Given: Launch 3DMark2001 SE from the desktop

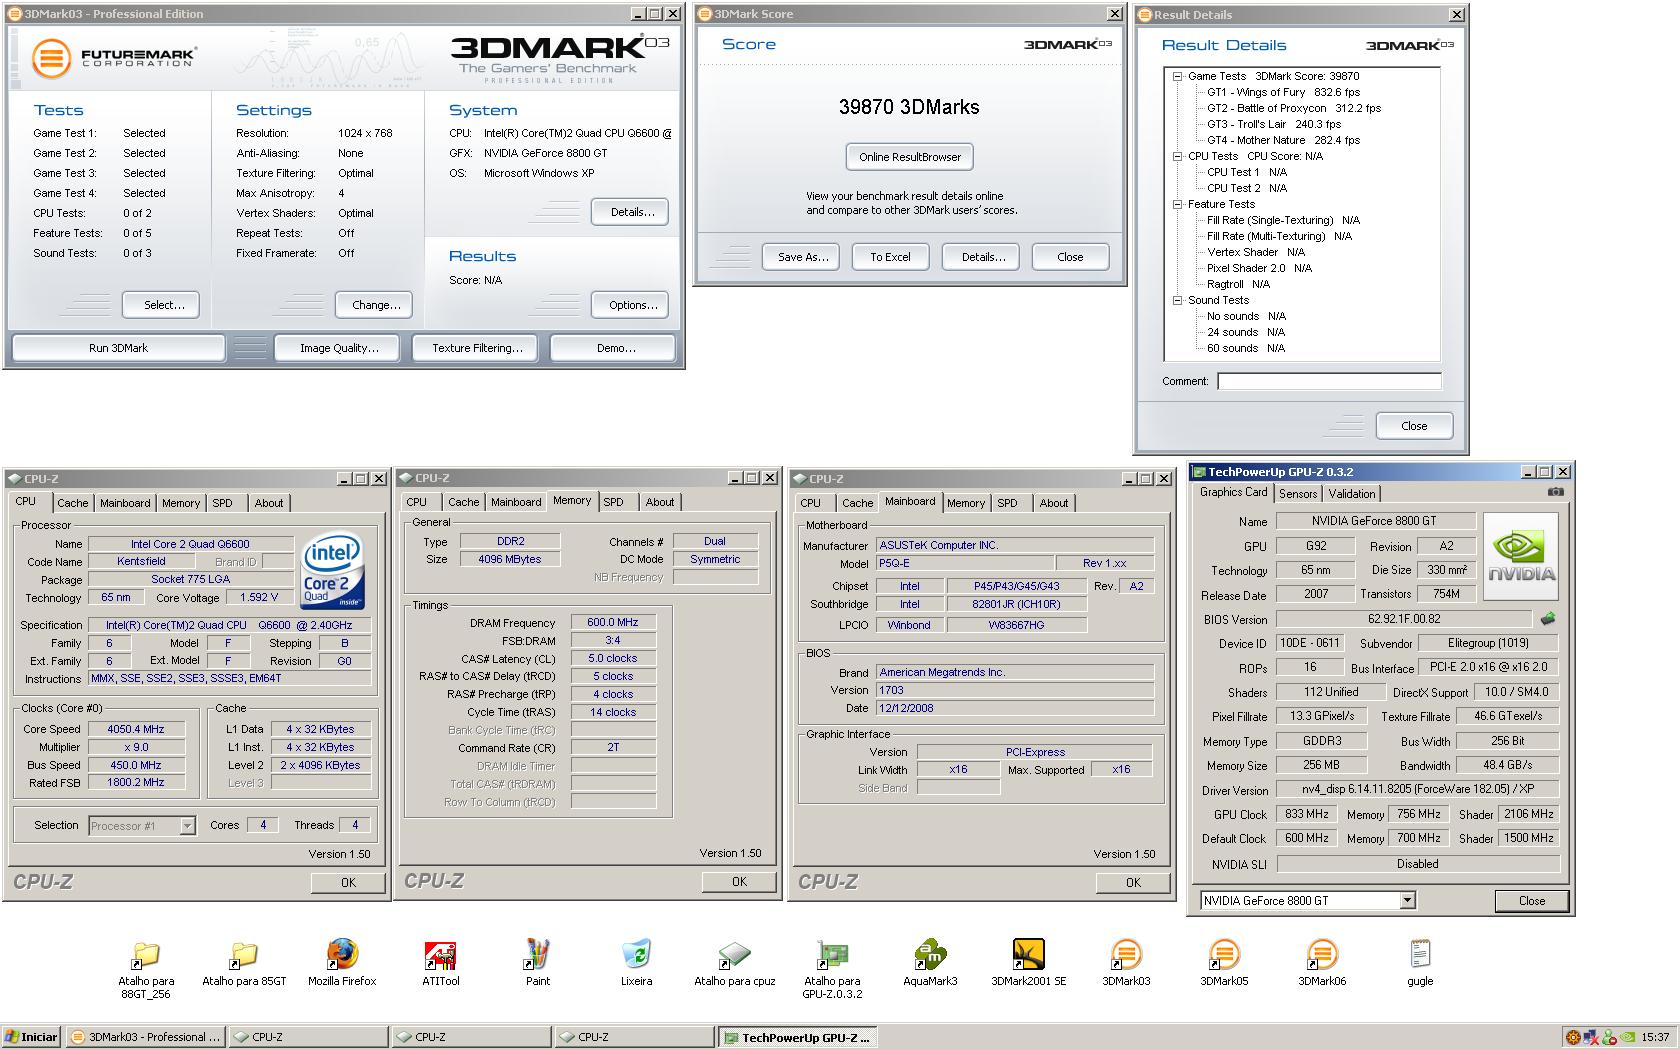Looking at the screenshot, I should coord(1028,956).
